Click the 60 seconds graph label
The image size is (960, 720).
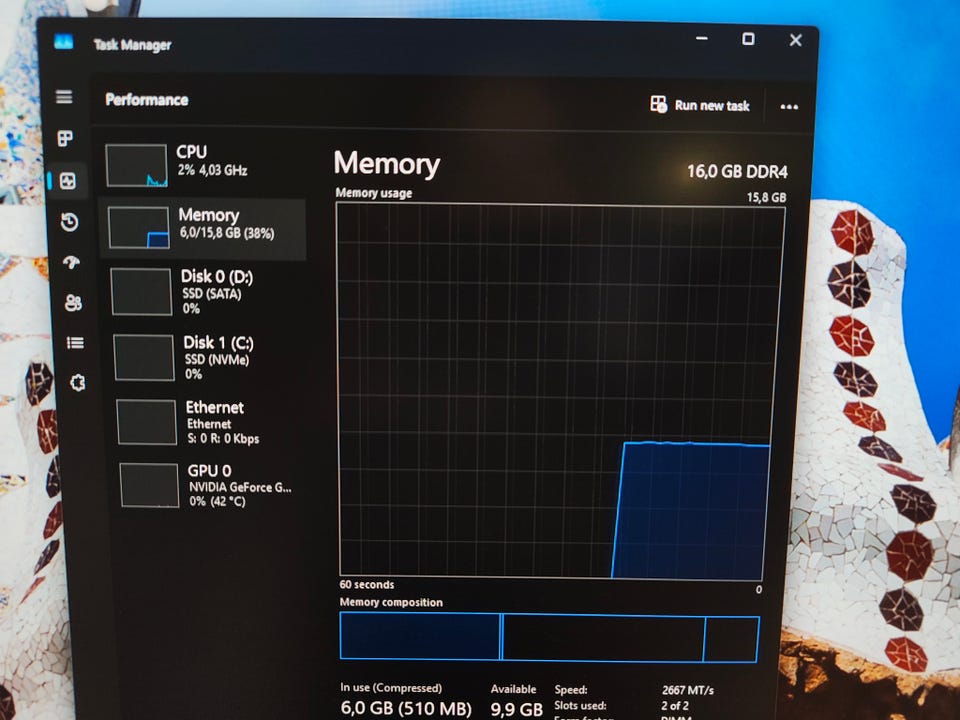coord(367,585)
